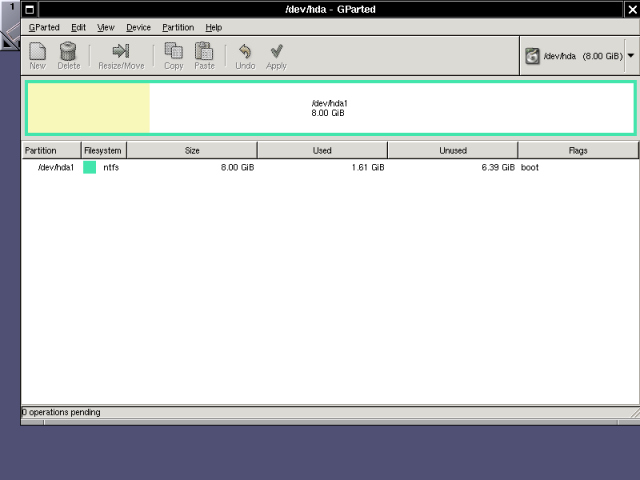Click the 8.00 GiB size cell
The image size is (640, 480).
tap(238, 167)
